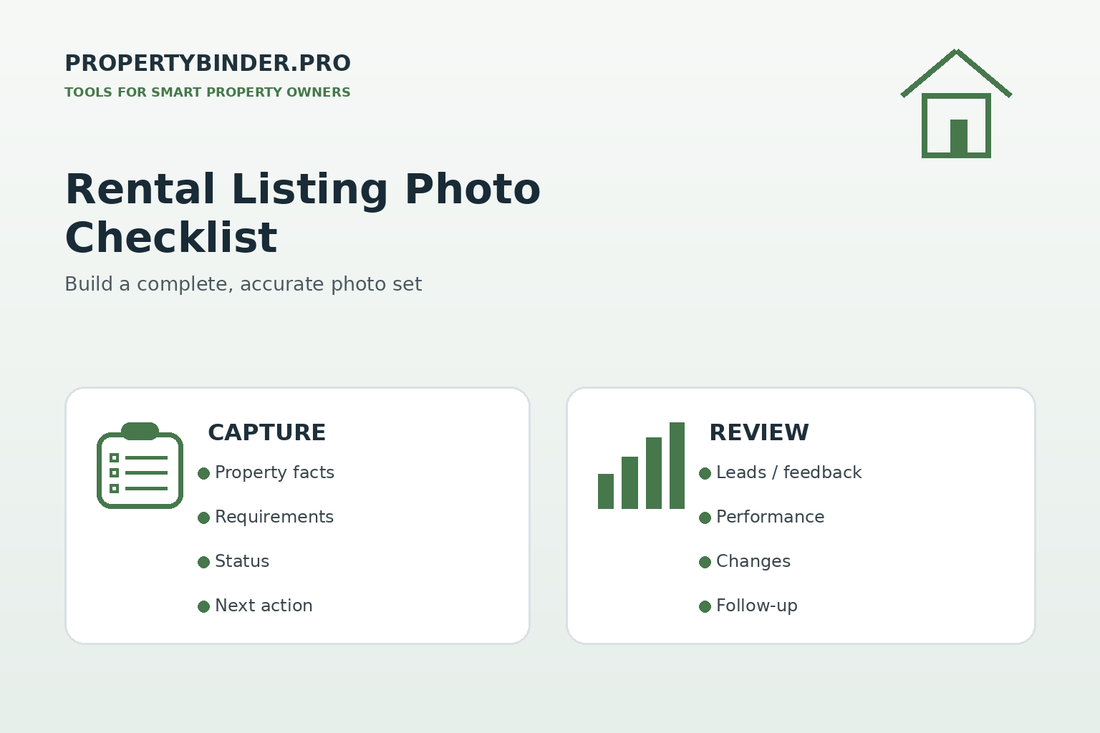Select the 'Status' list item

pyautogui.click(x=242, y=561)
